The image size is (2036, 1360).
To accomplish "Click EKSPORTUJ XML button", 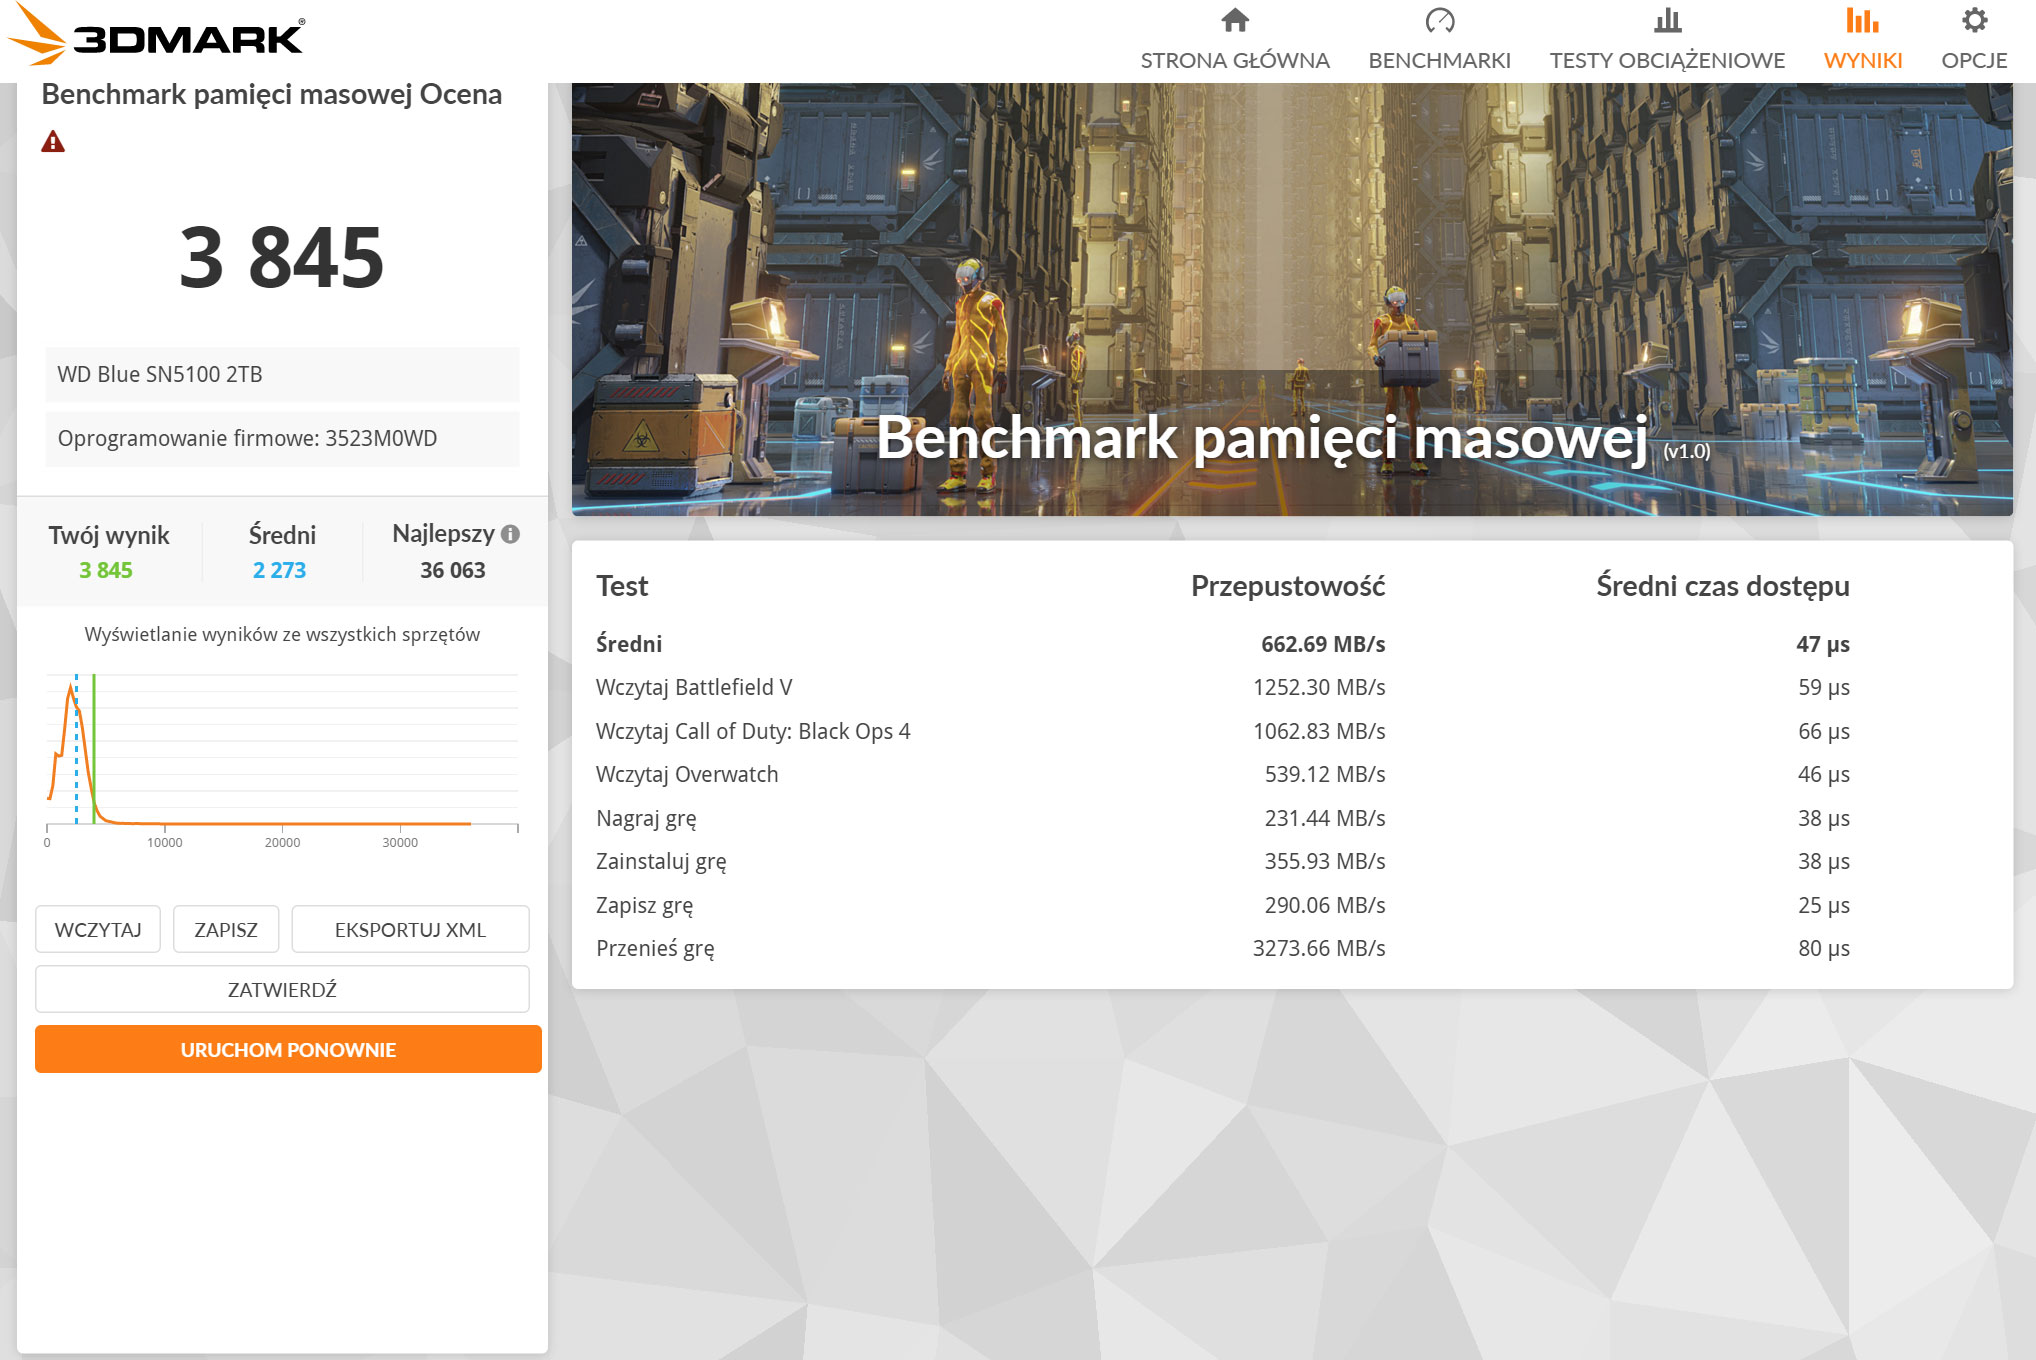I will pyautogui.click(x=410, y=930).
